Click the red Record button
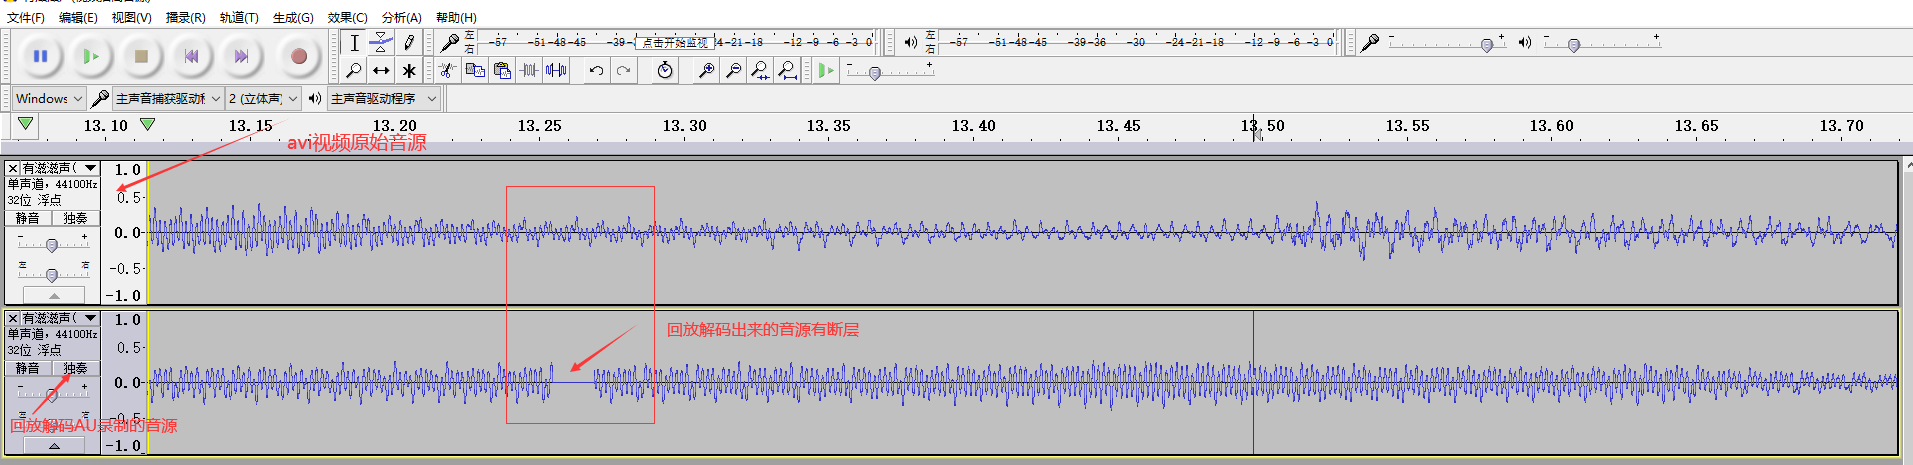 pyautogui.click(x=298, y=57)
